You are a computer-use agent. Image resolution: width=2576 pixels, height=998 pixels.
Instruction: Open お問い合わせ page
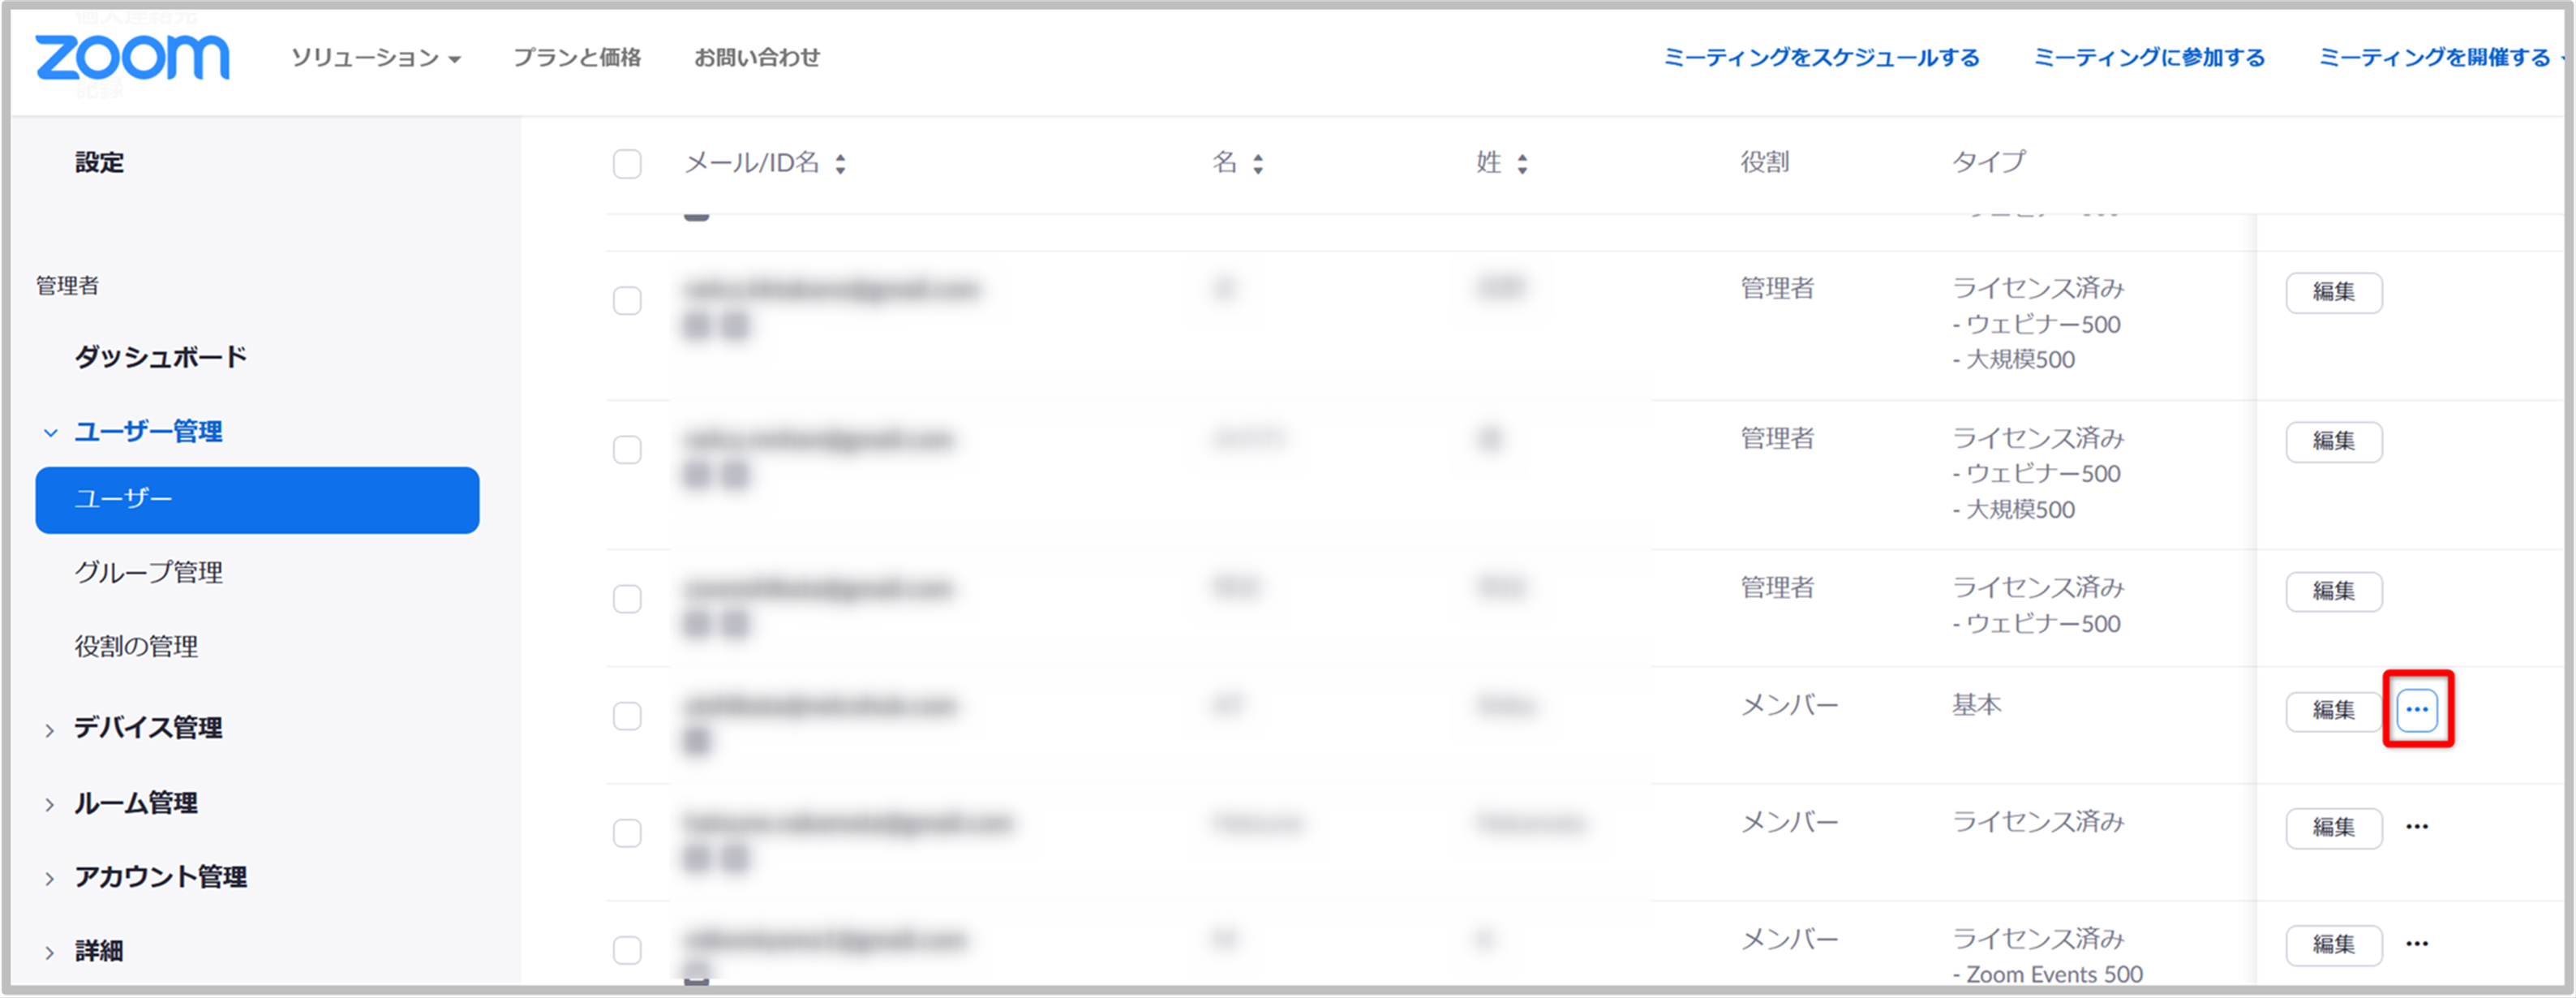(x=757, y=58)
